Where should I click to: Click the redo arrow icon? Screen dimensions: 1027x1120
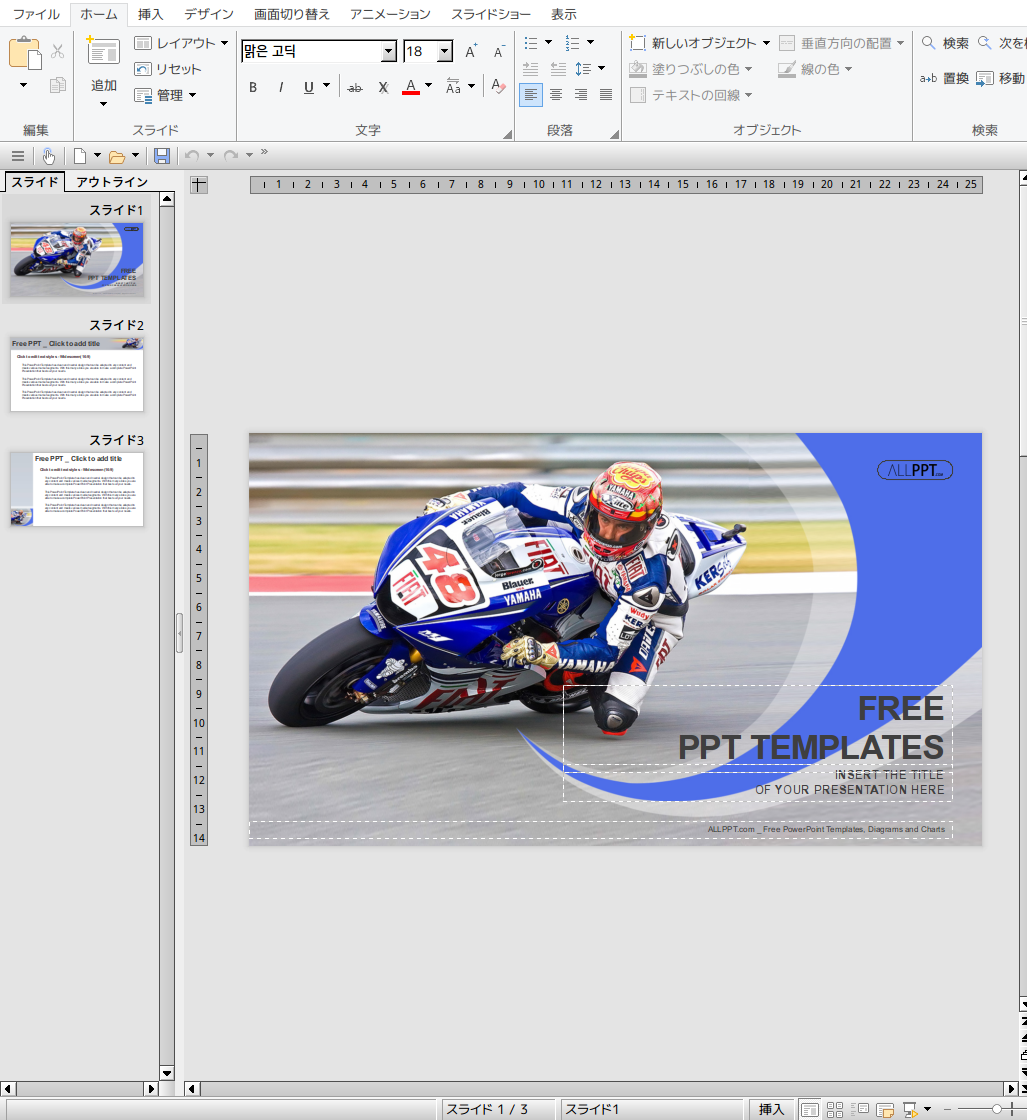click(231, 156)
